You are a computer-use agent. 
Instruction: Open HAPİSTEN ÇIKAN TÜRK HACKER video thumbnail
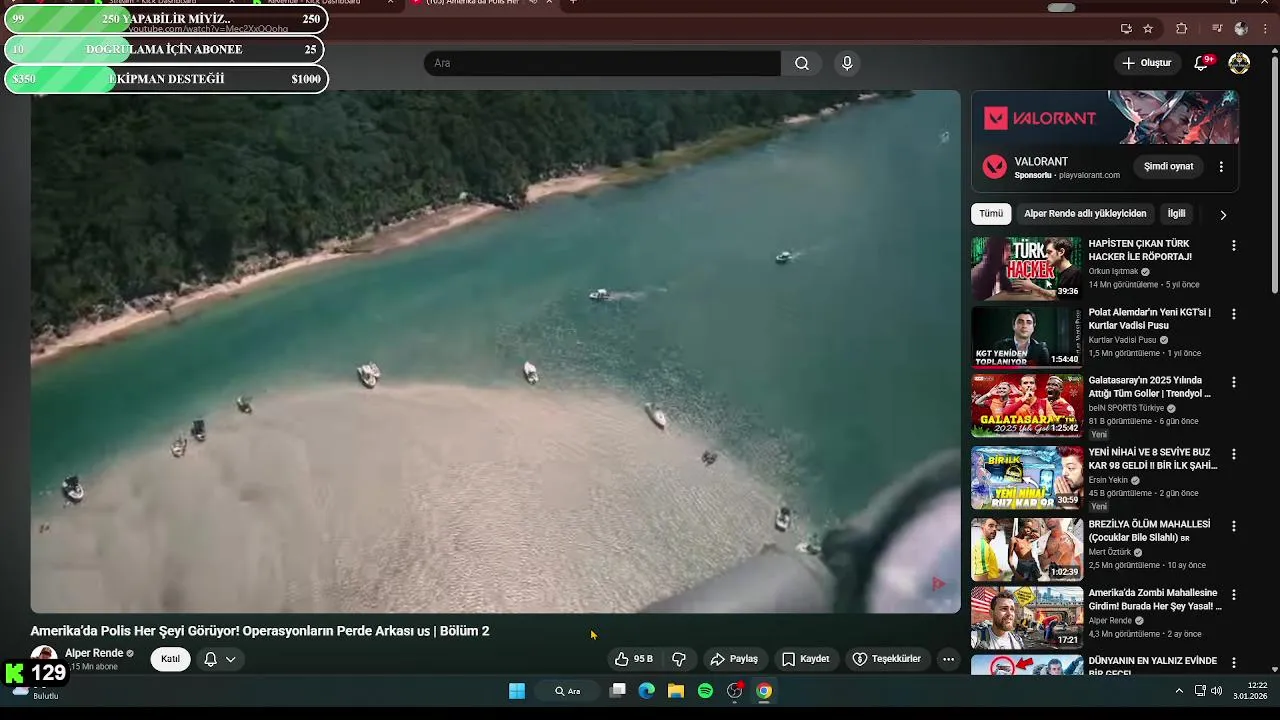(1026, 269)
